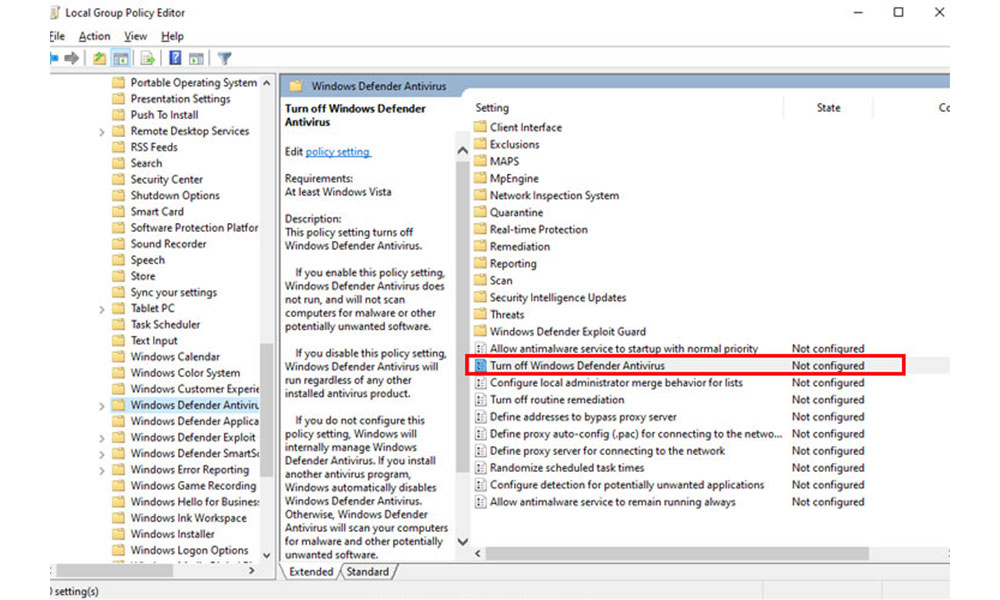The height and width of the screenshot is (600, 1000).
Task: Click the 'policy setting' edit link
Action: (338, 152)
